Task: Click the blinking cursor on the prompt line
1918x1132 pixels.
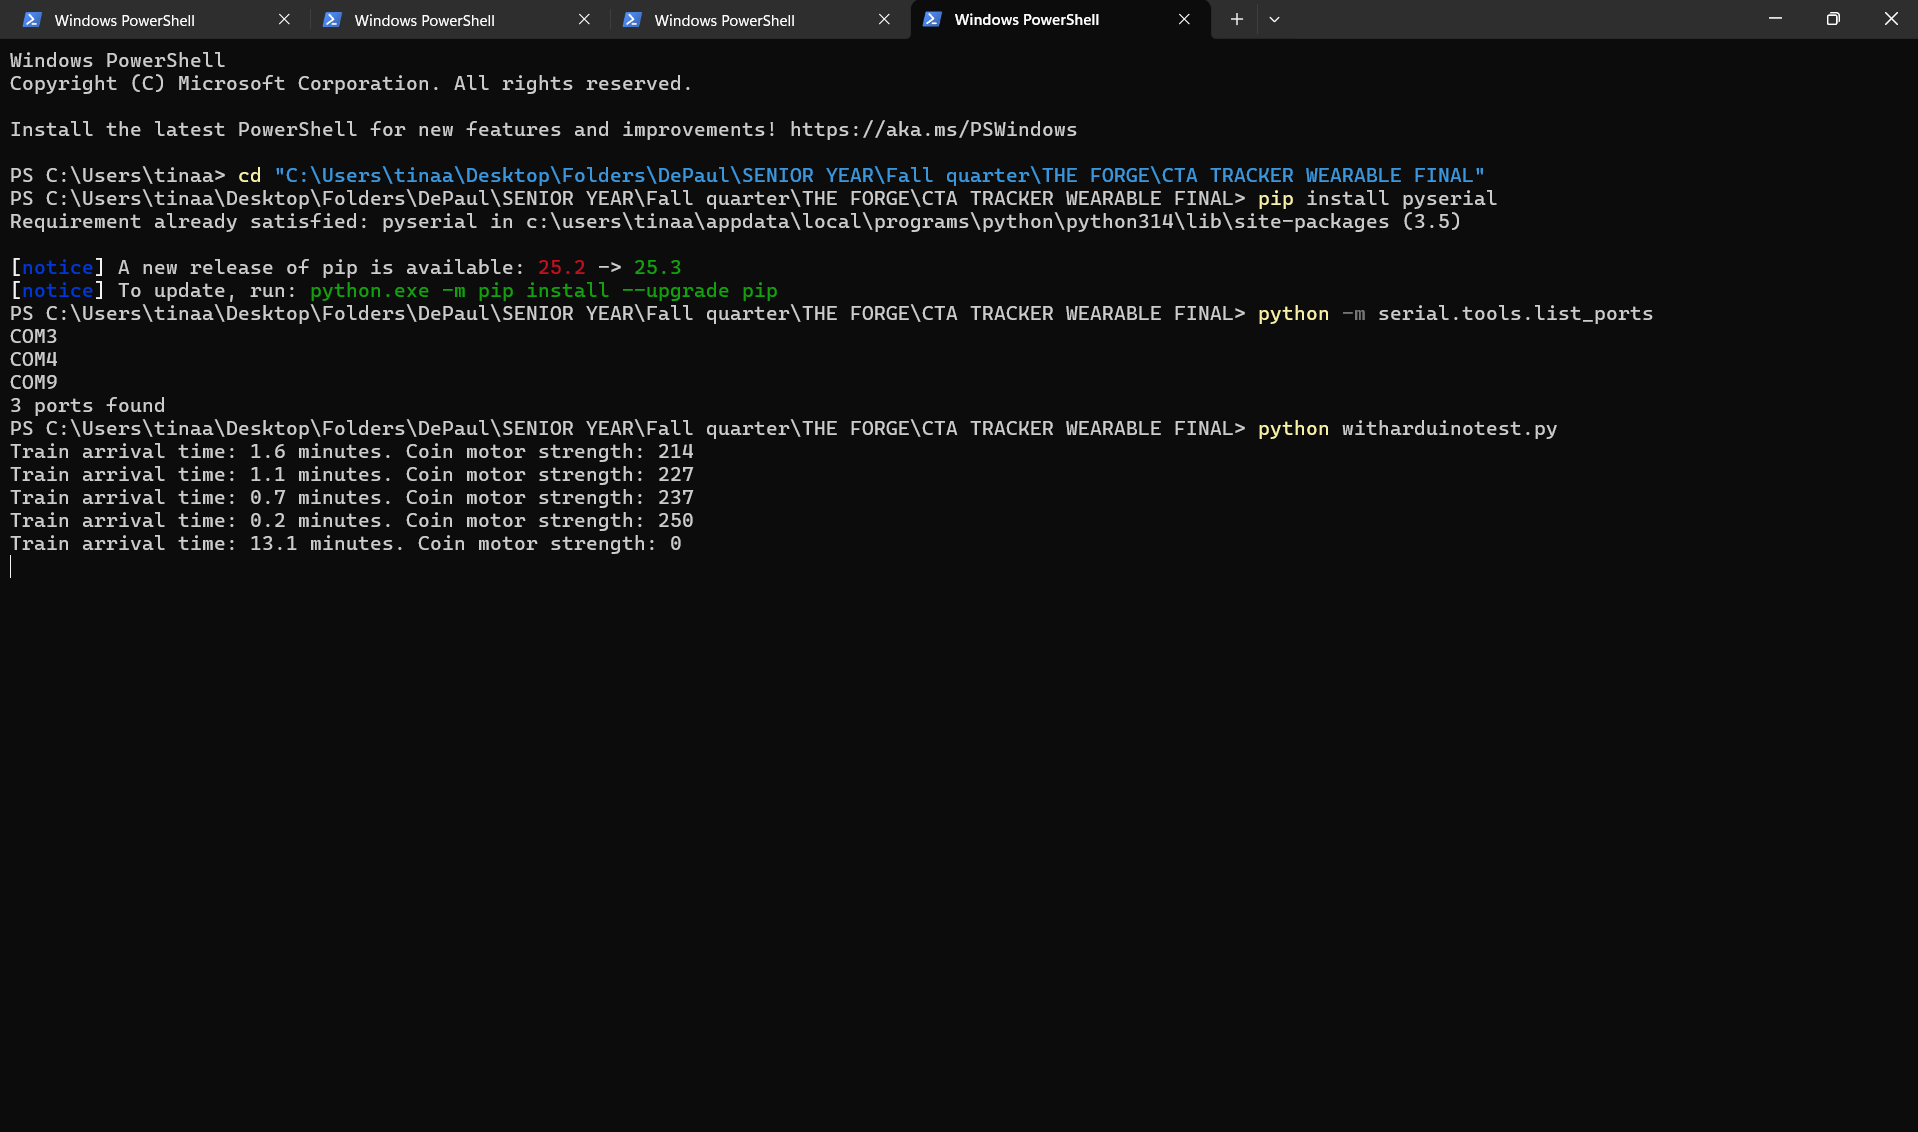Action: [11, 566]
